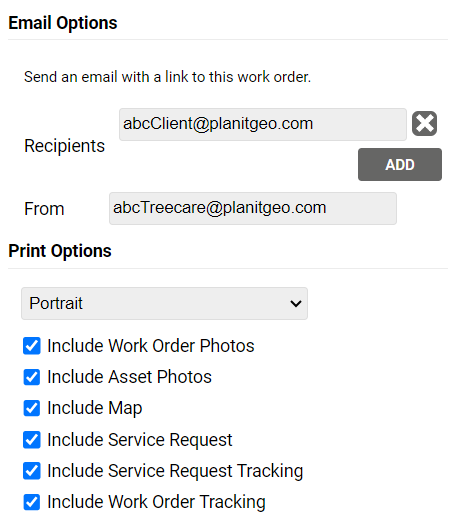Focus the From email address field
The width and height of the screenshot is (455, 522).
253,208
